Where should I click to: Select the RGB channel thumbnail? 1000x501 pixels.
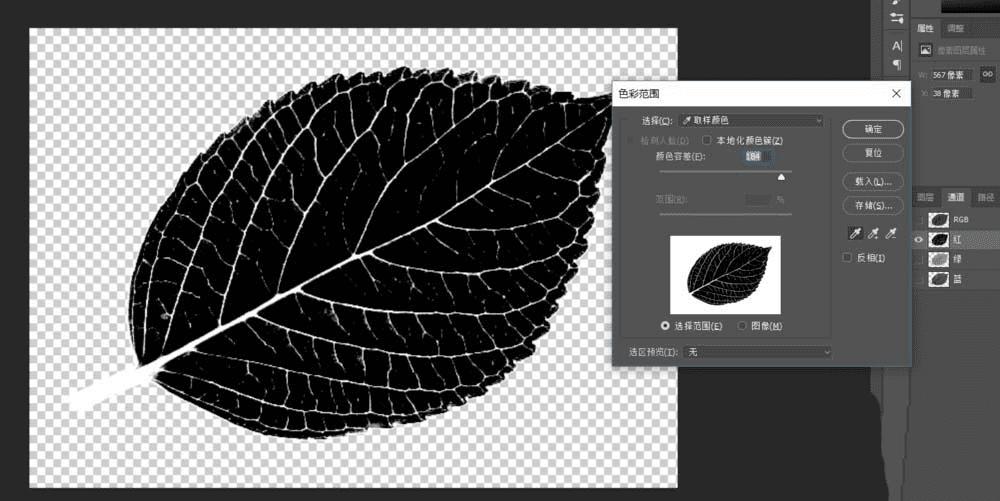pyautogui.click(x=939, y=220)
